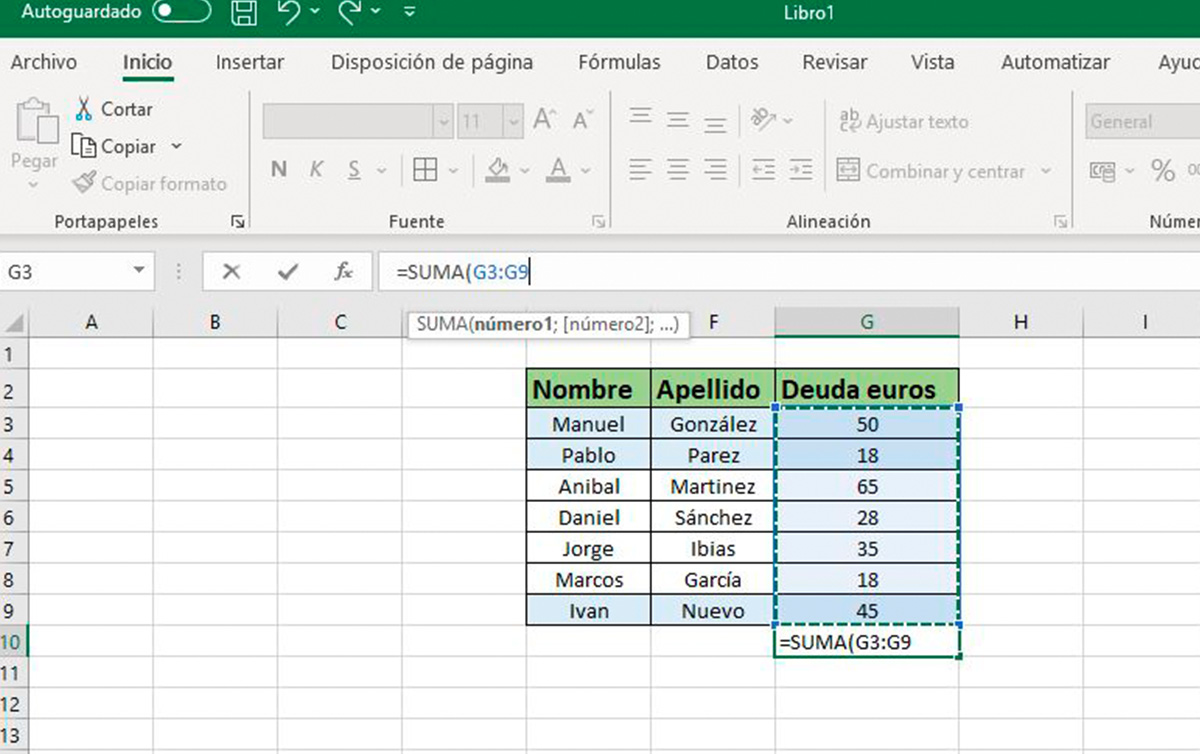This screenshot has width=1200, height=754.
Task: Click the decrease indent icon
Action: [x=763, y=170]
